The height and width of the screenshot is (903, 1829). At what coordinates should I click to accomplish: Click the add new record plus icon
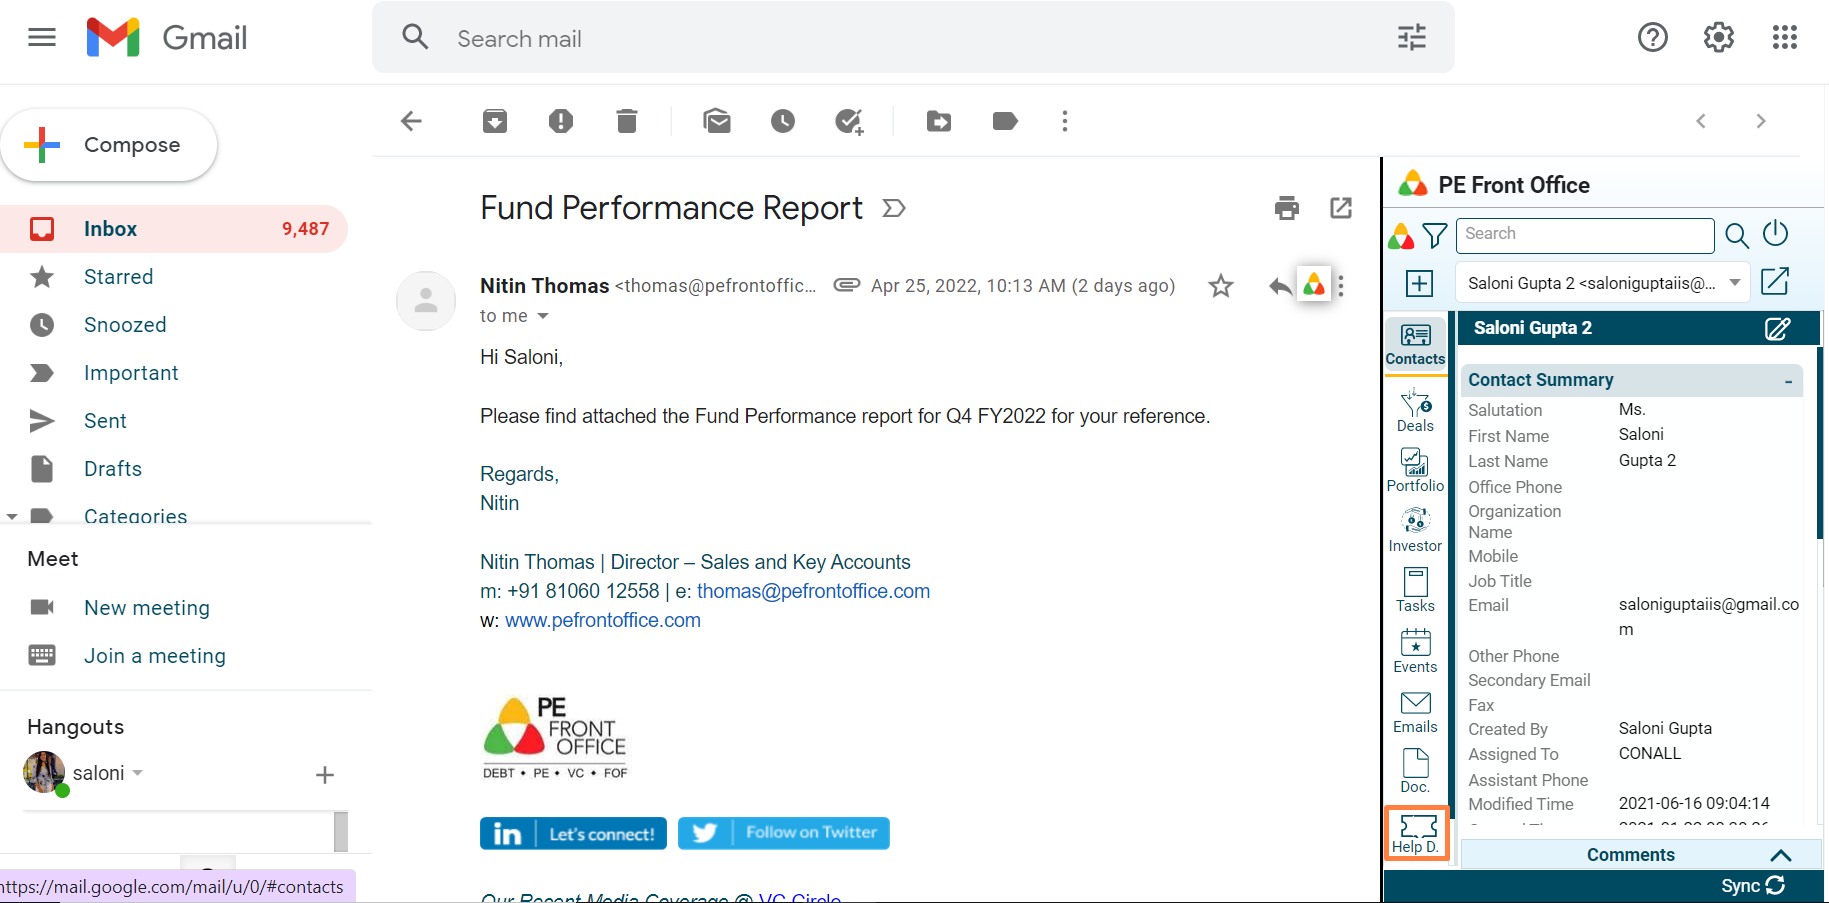point(1419,284)
